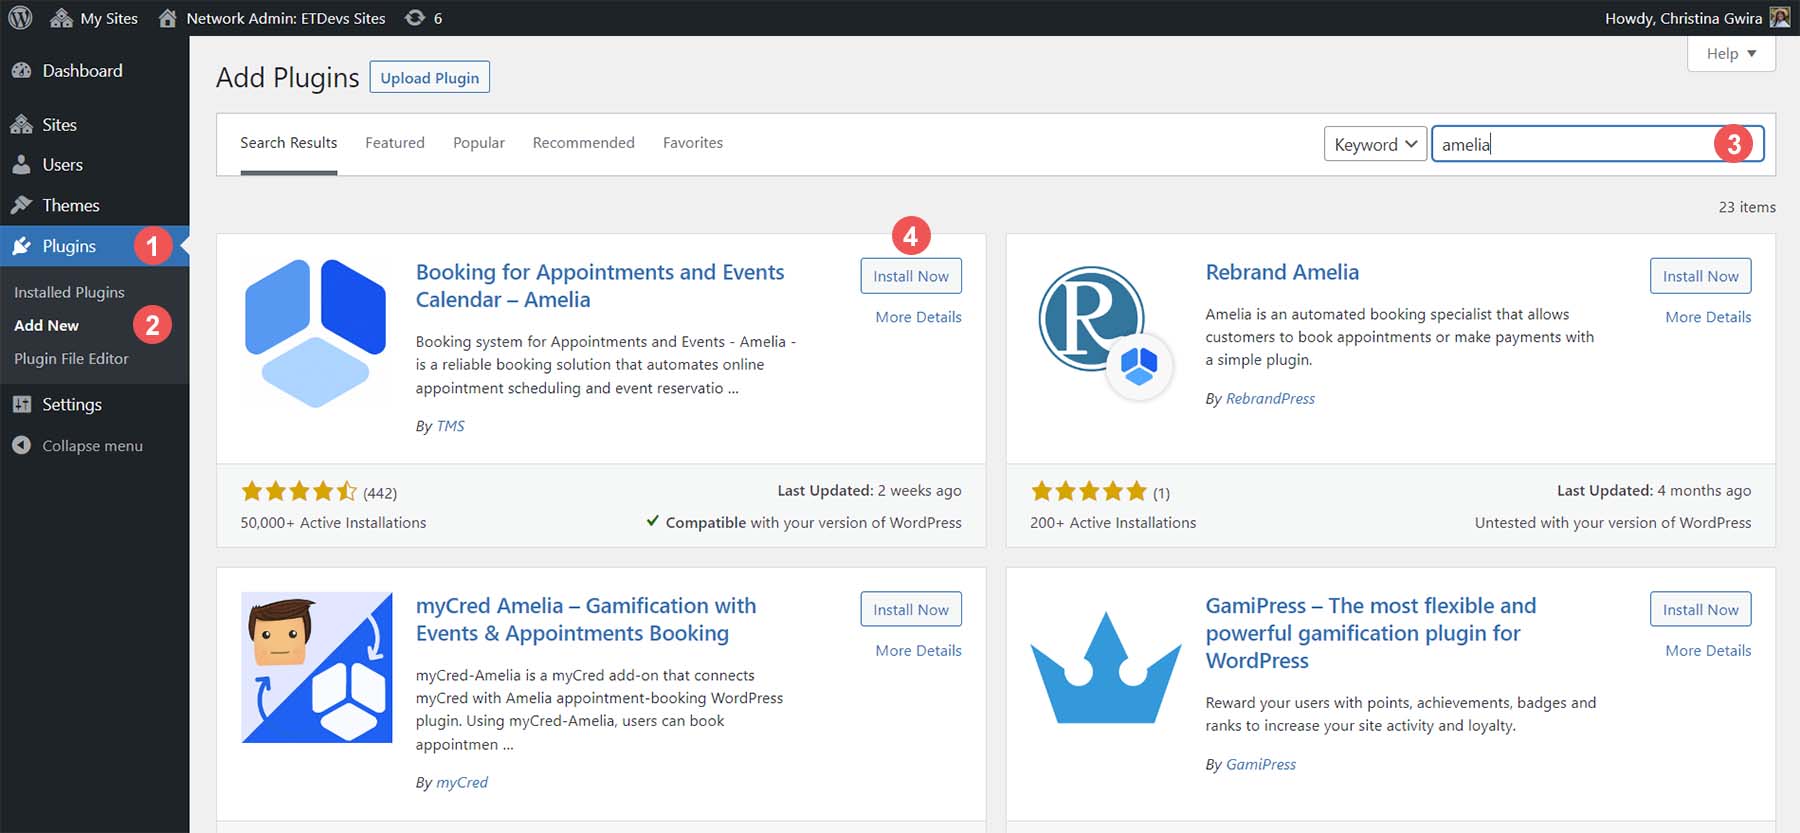
Task: Click the Upload Plugin button
Action: point(429,78)
